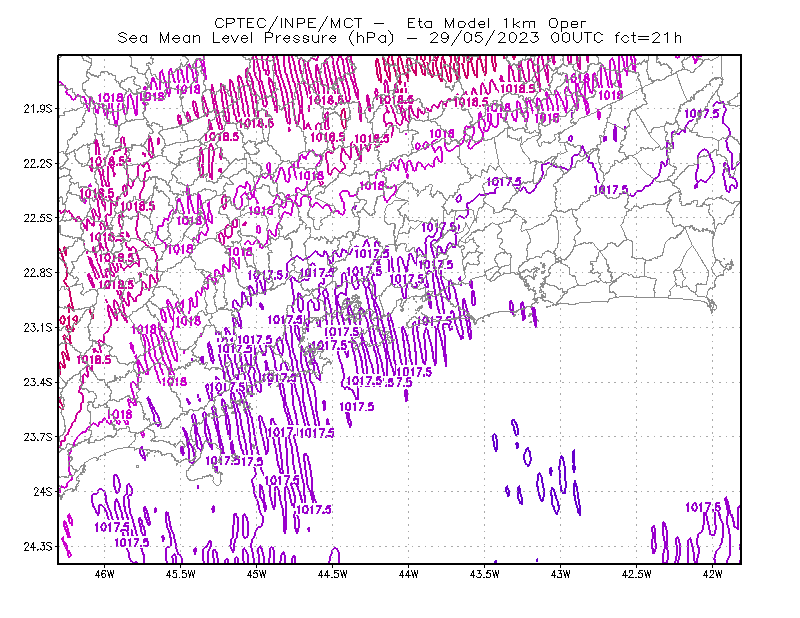The width and height of the screenshot is (800, 618).
Task: Select the "00UTC" time text
Action: coord(577,38)
